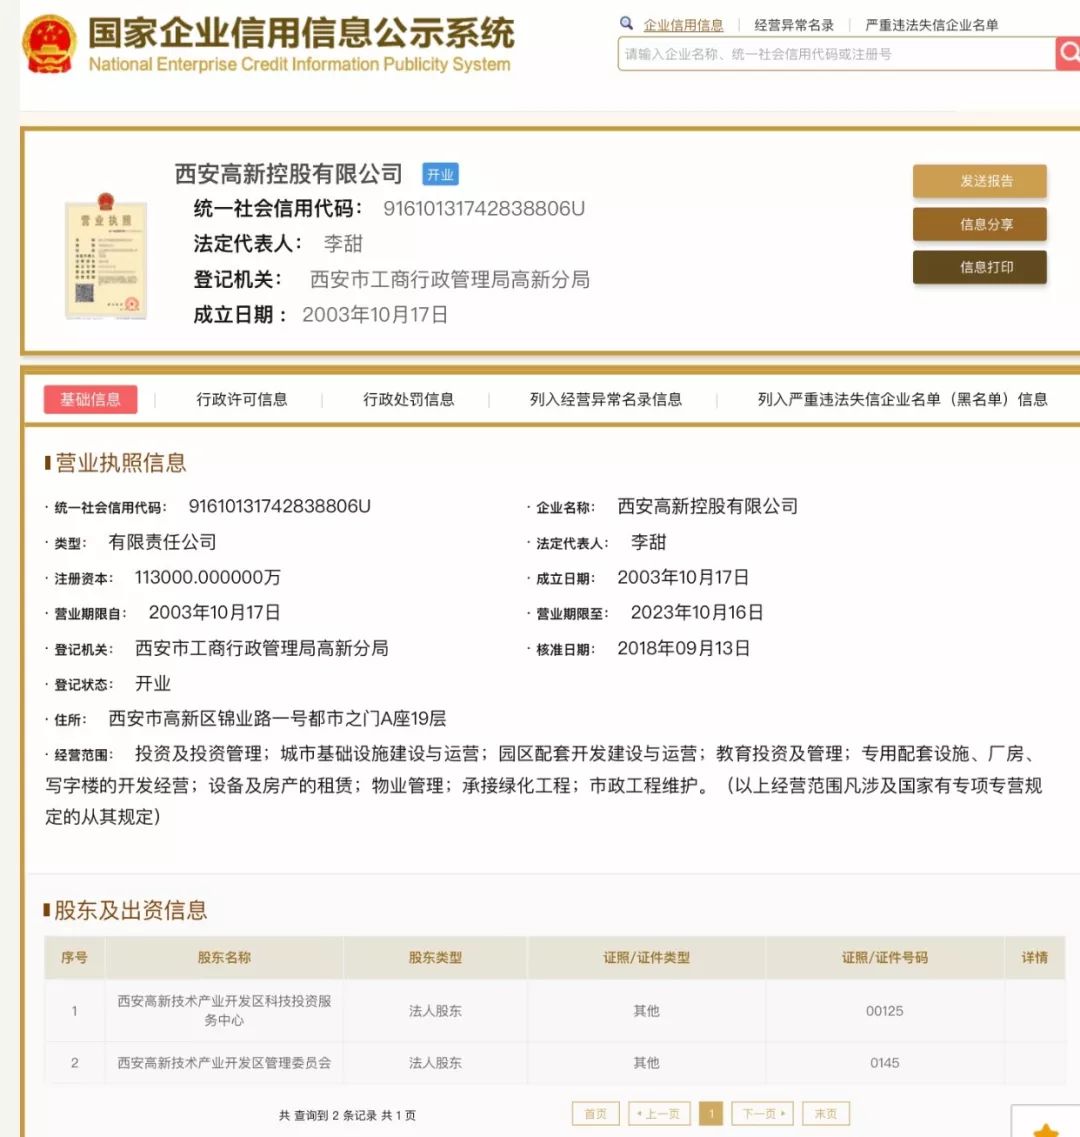Click registered capital 113000.000000万
The width and height of the screenshot is (1080, 1137).
coord(207,577)
